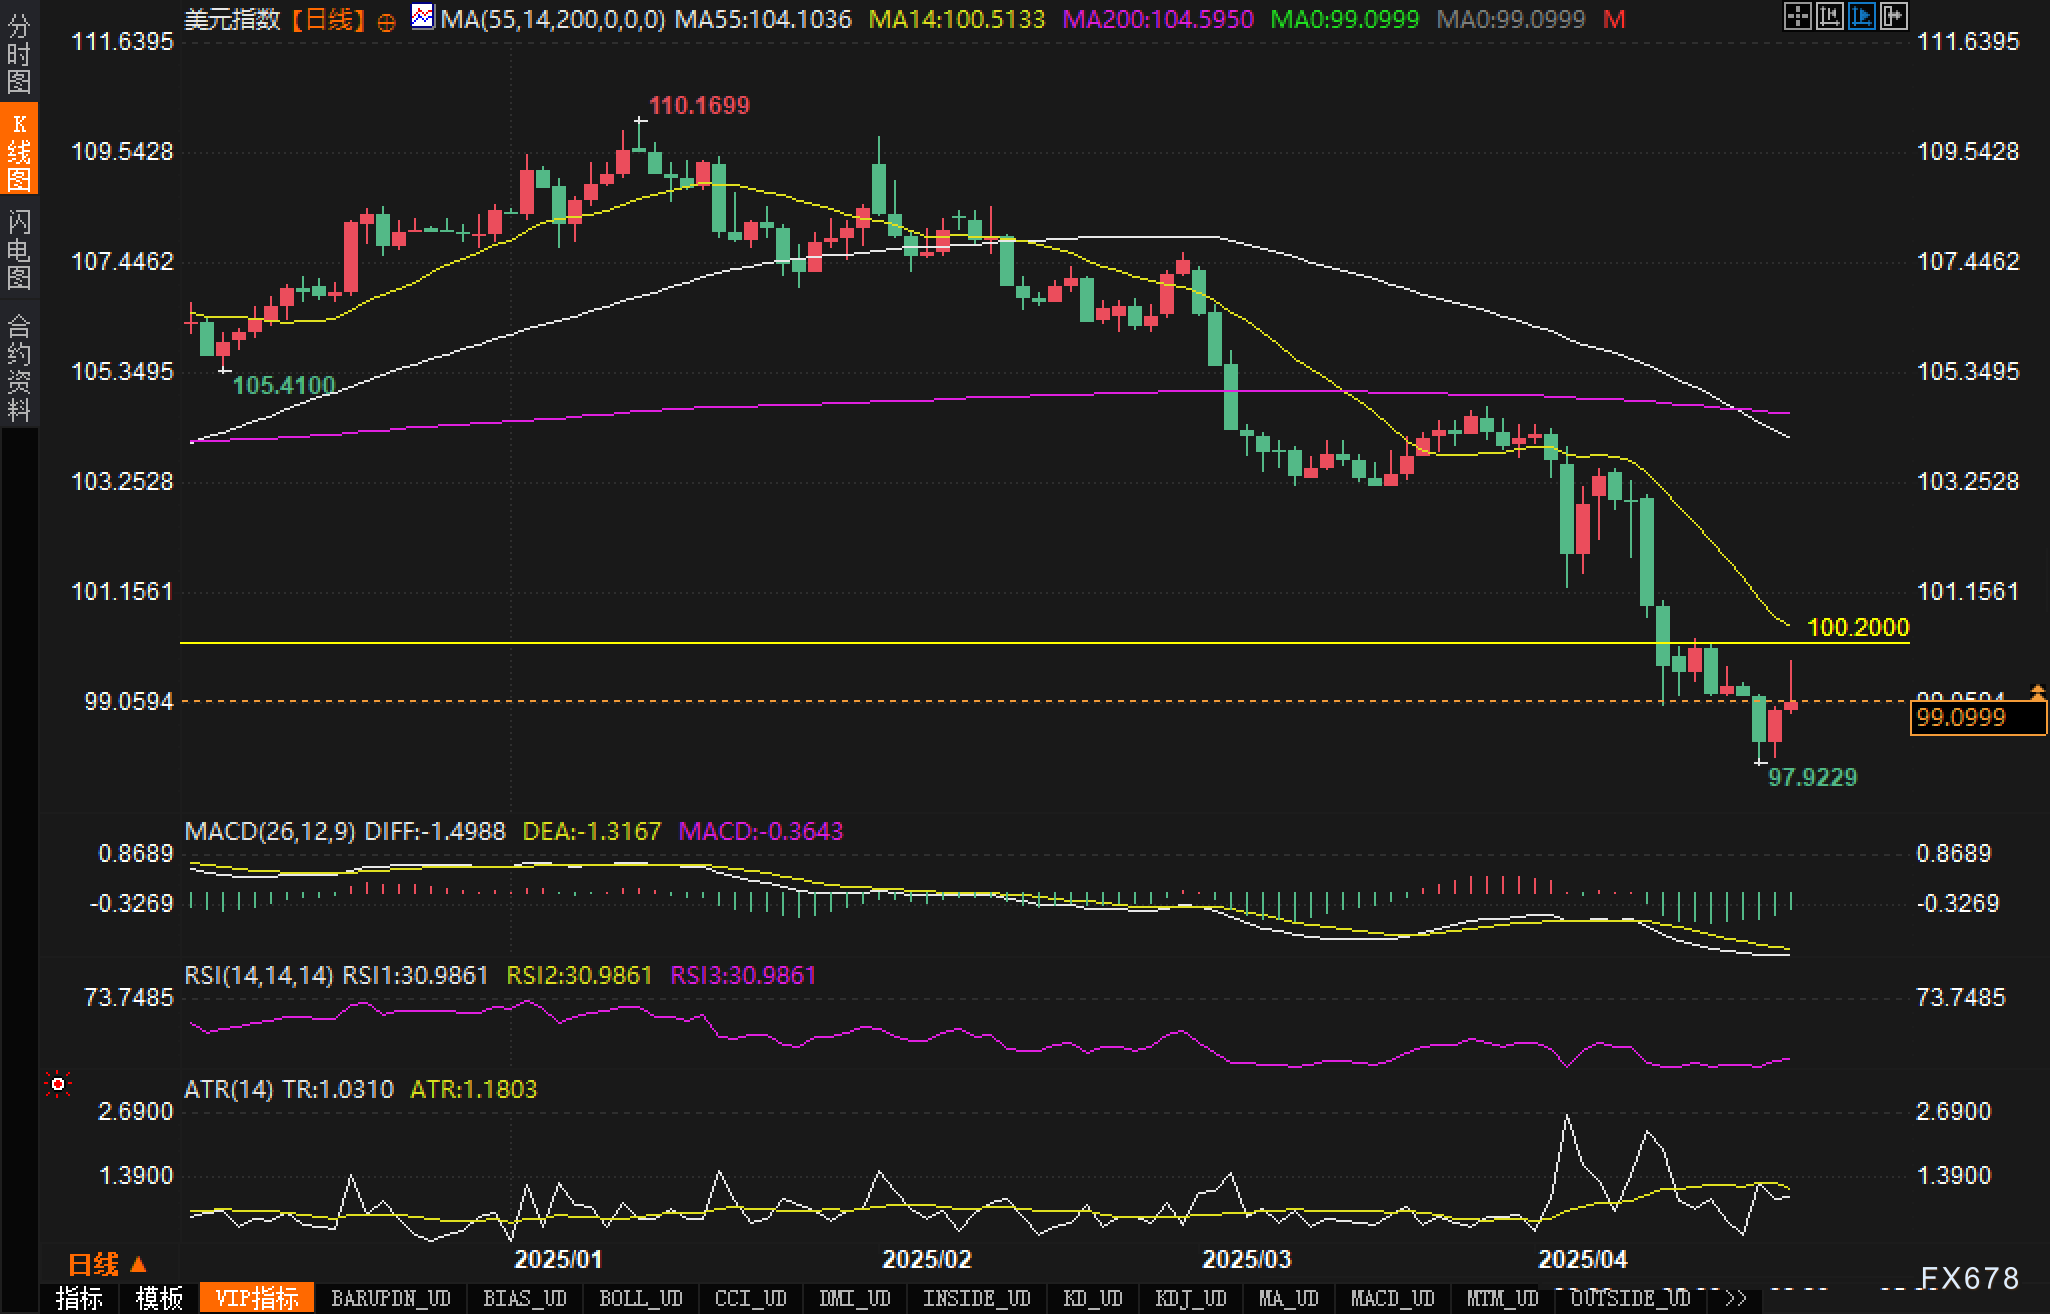Open the 闪电图 sidebar view
This screenshot has width=2050, height=1314.
point(19,250)
